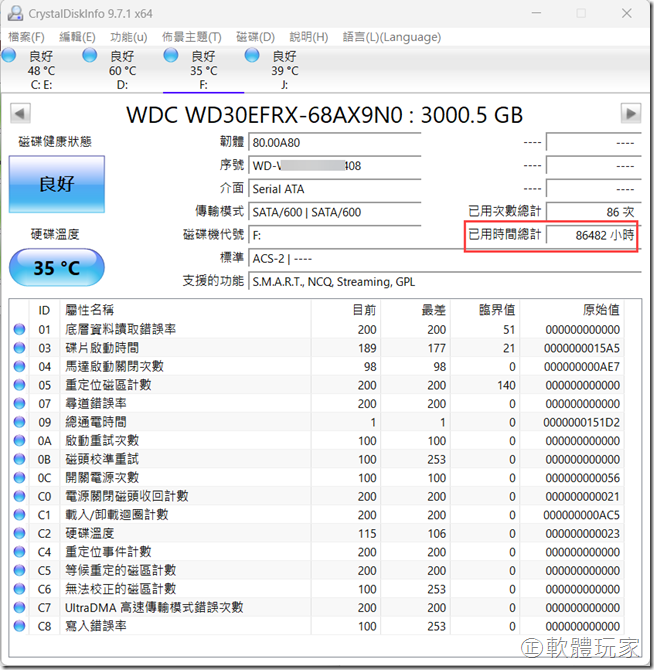Click the 35 °C temperature indicator
The width and height of the screenshot is (654, 670).
click(56, 268)
